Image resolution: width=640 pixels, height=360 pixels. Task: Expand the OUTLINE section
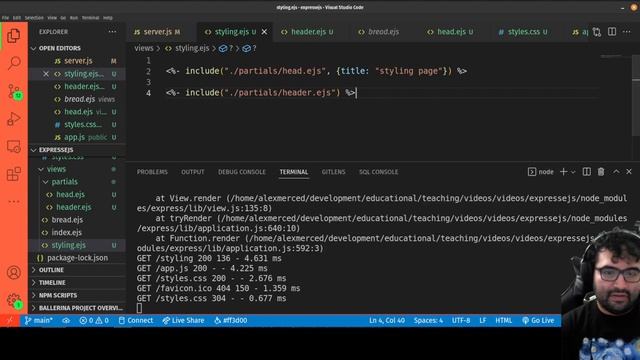click(x=78, y=270)
